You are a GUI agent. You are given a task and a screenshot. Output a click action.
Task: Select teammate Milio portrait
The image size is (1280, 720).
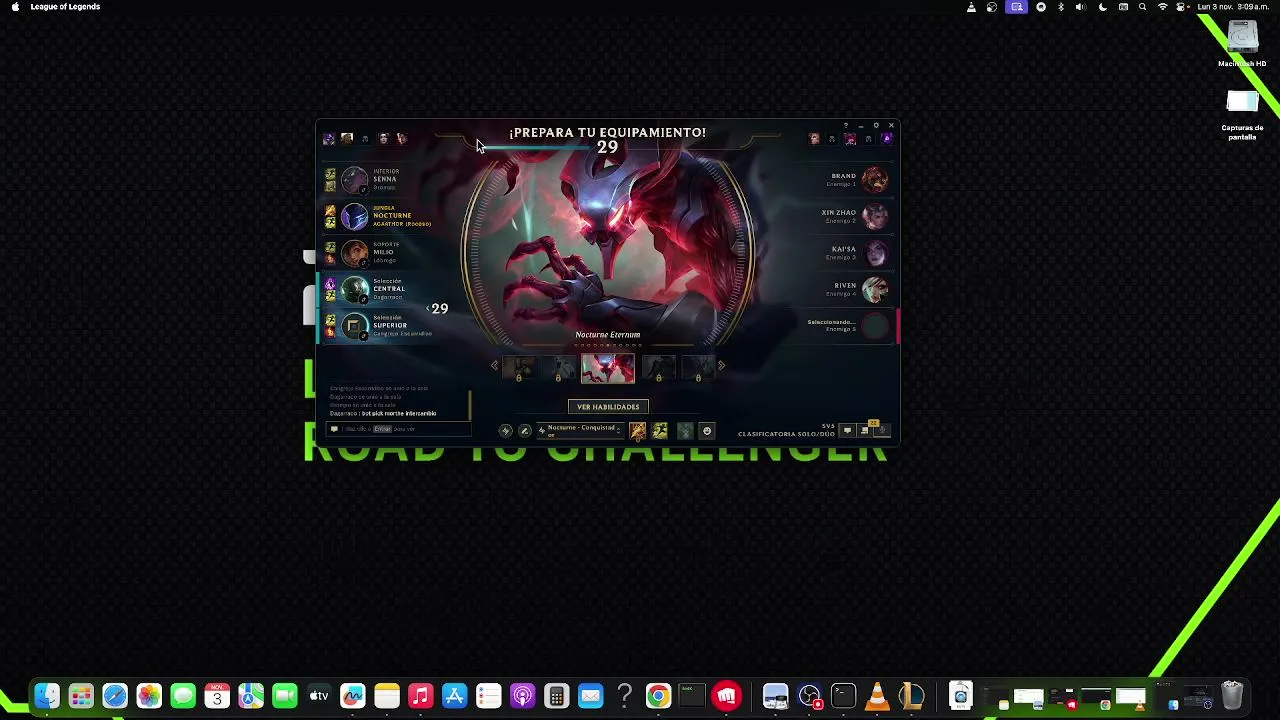[355, 252]
